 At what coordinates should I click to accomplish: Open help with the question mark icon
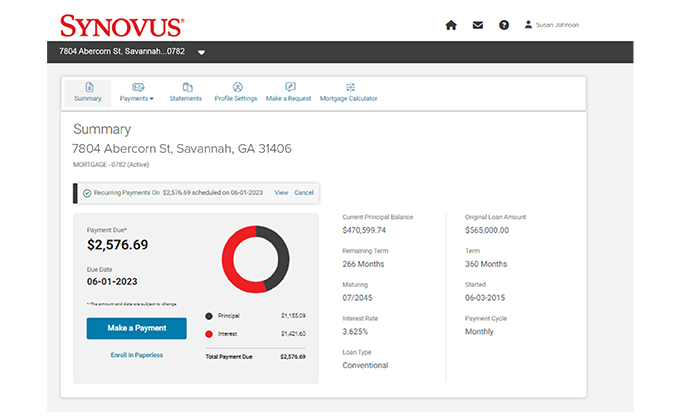click(504, 25)
